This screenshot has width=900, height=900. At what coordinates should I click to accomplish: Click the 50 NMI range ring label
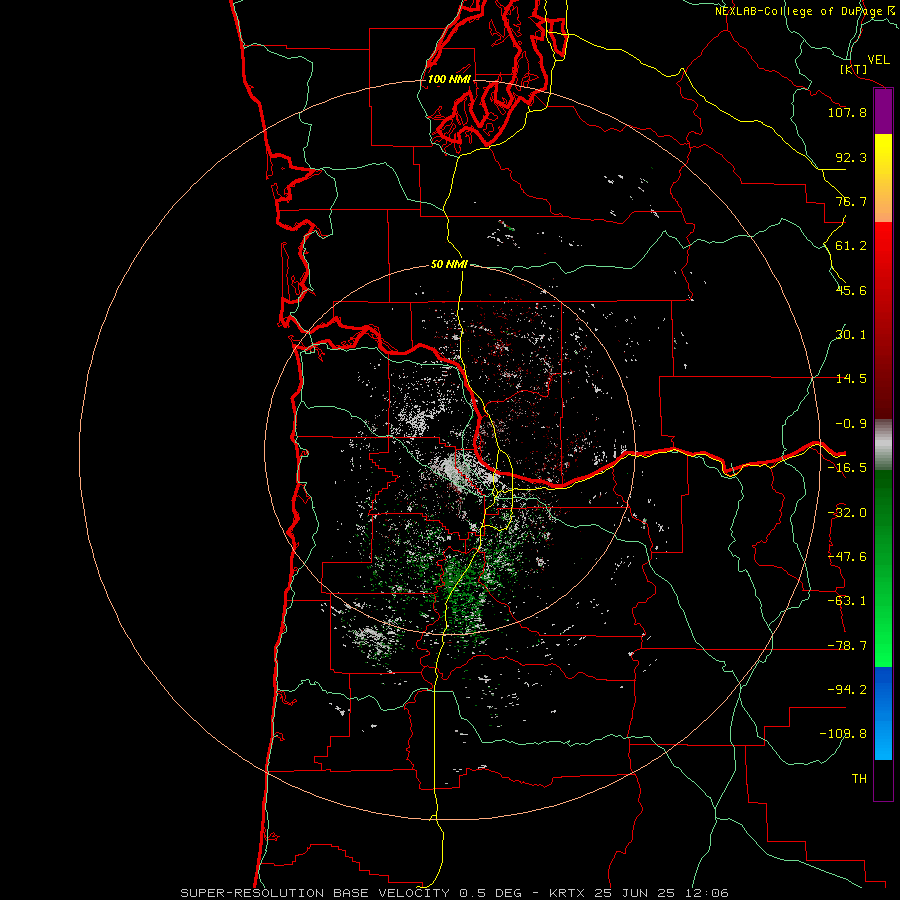click(449, 264)
